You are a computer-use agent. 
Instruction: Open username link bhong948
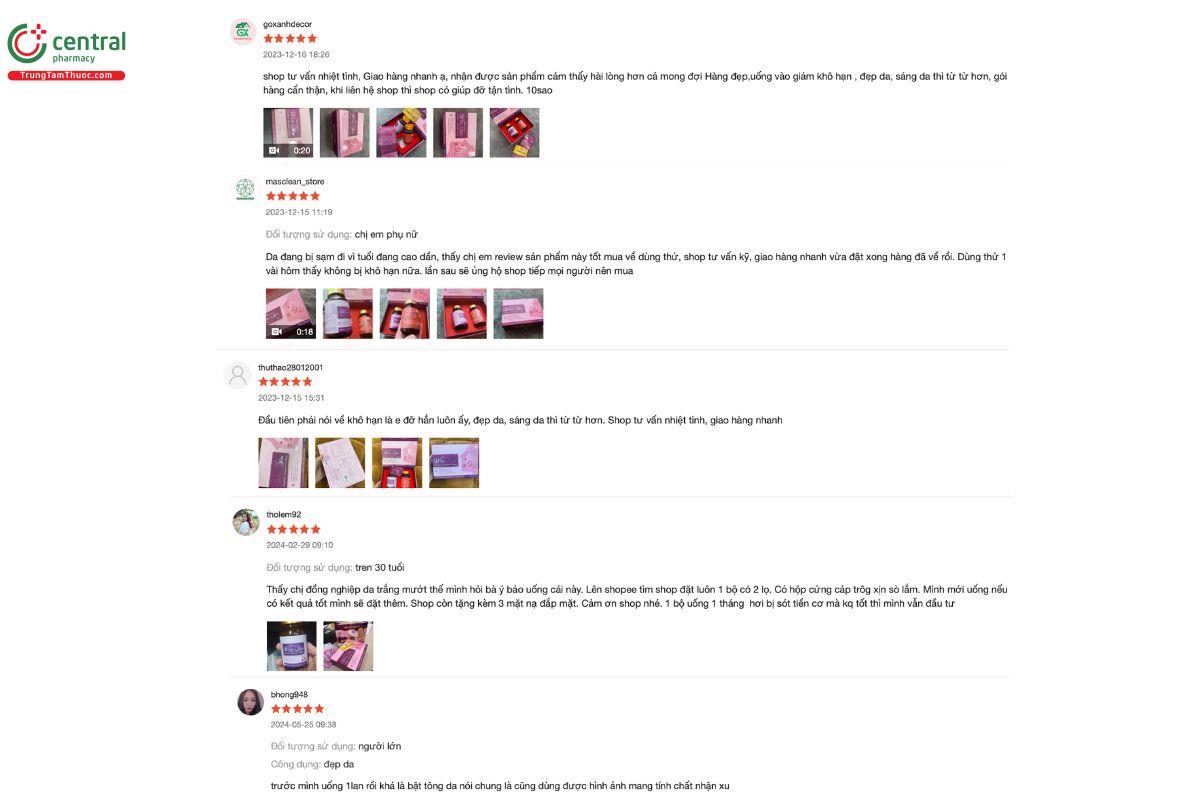point(290,695)
